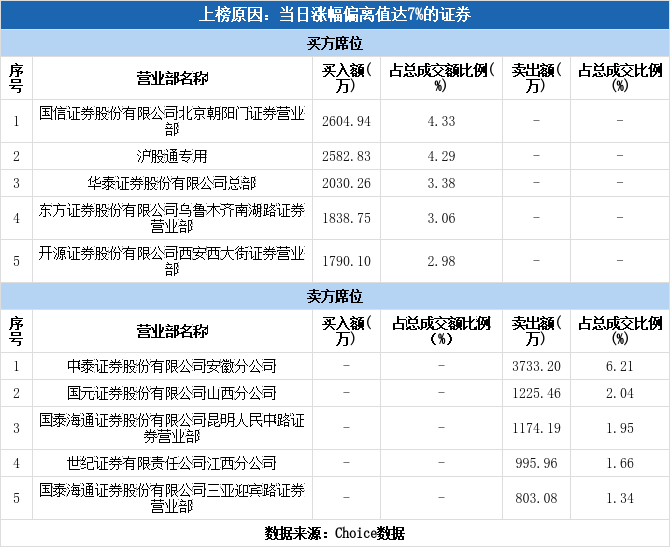670x547 pixels.
Task: Select buy amount 2604.94
Action: pos(347,121)
